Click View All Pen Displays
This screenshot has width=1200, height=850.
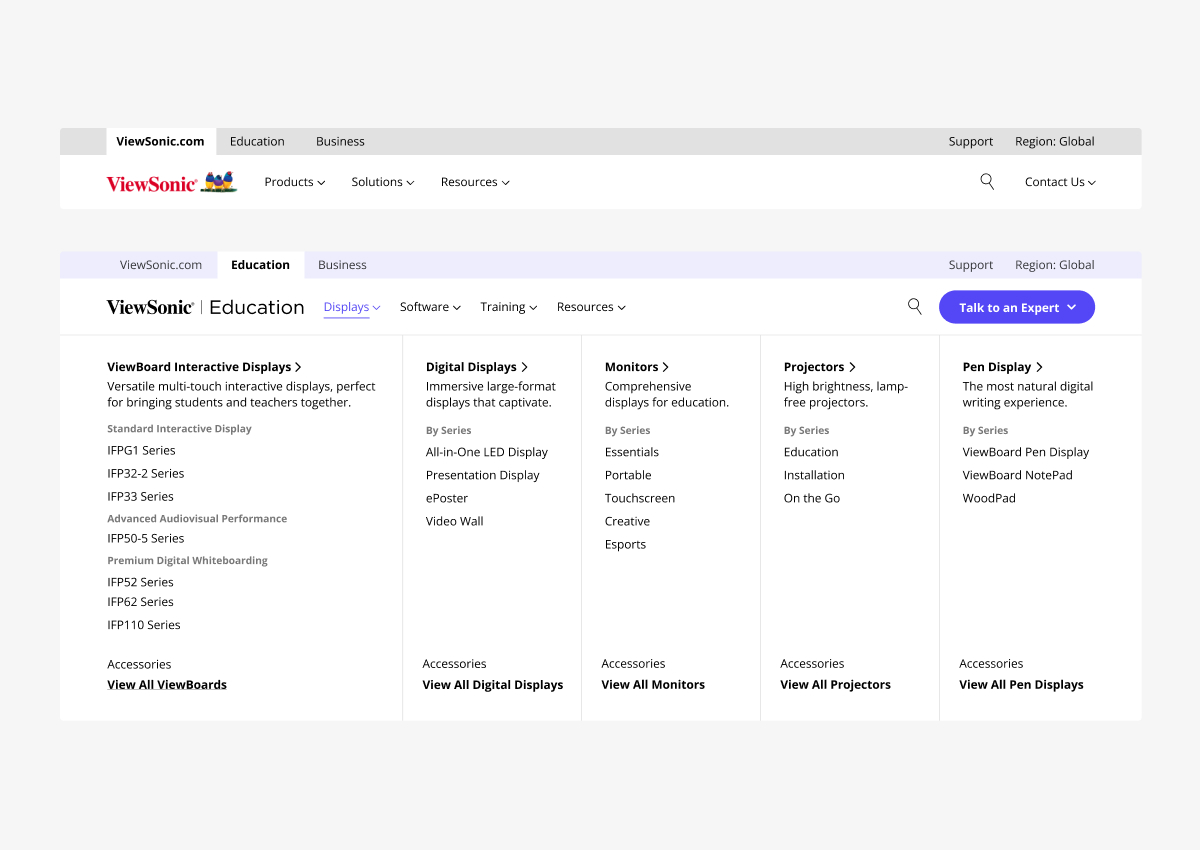(x=1021, y=685)
